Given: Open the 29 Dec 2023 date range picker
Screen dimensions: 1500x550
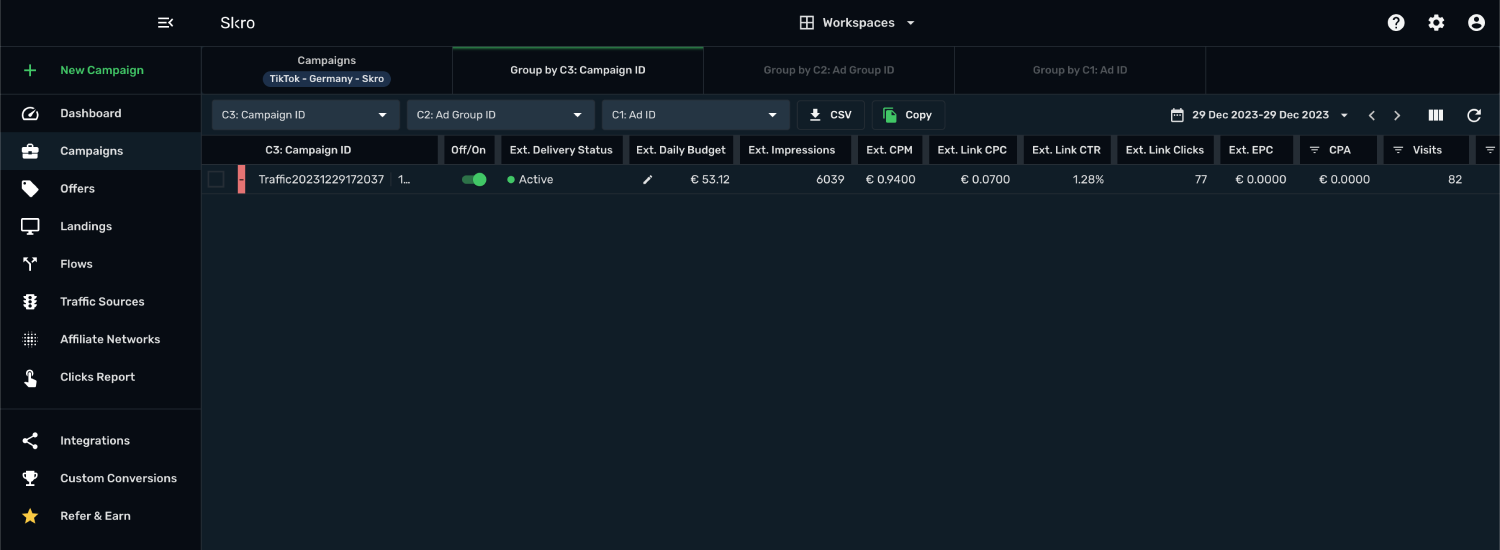Looking at the screenshot, I should 1260,115.
